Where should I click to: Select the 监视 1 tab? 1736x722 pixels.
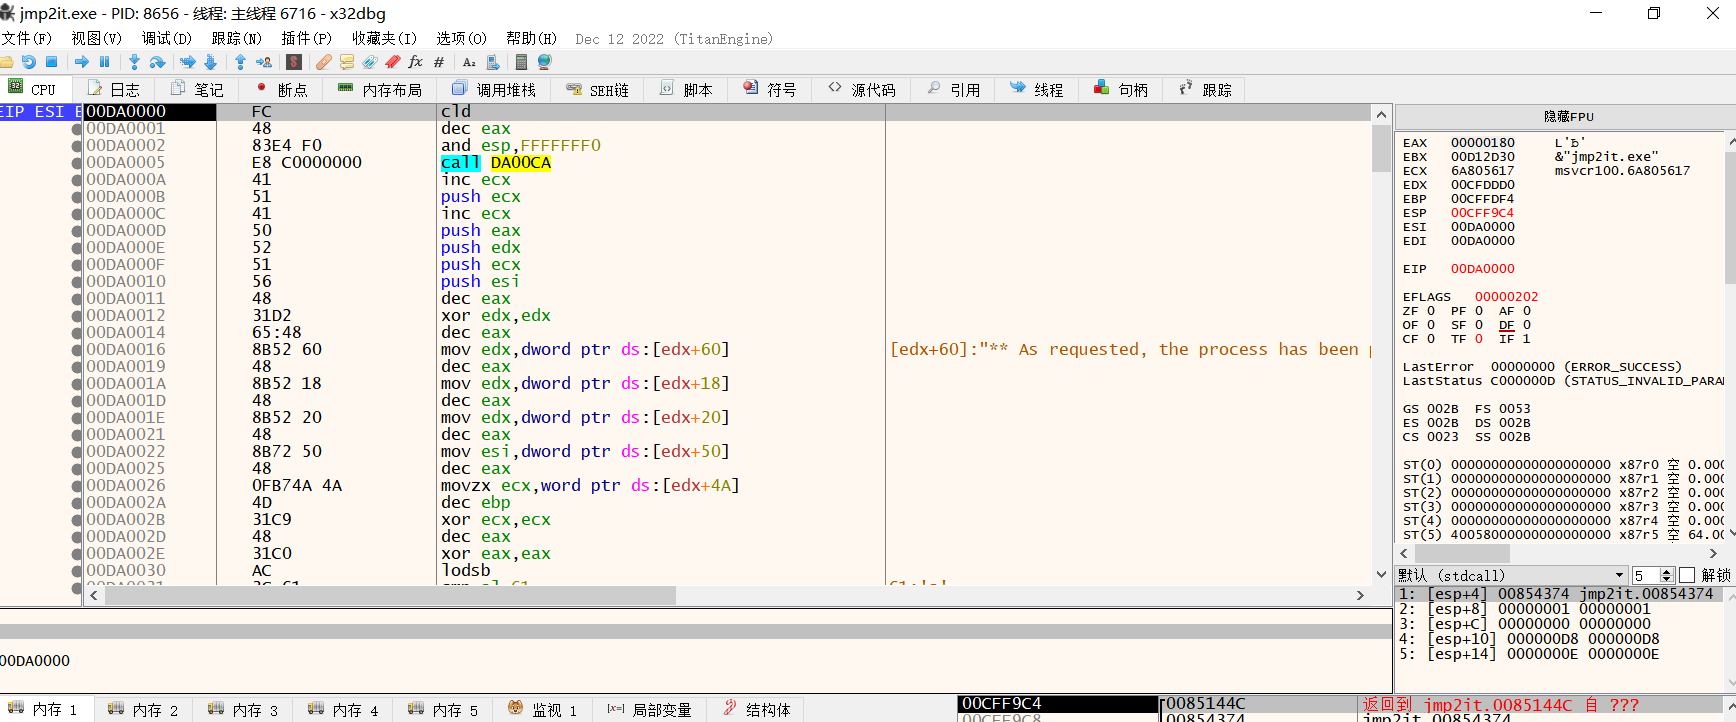coord(542,709)
